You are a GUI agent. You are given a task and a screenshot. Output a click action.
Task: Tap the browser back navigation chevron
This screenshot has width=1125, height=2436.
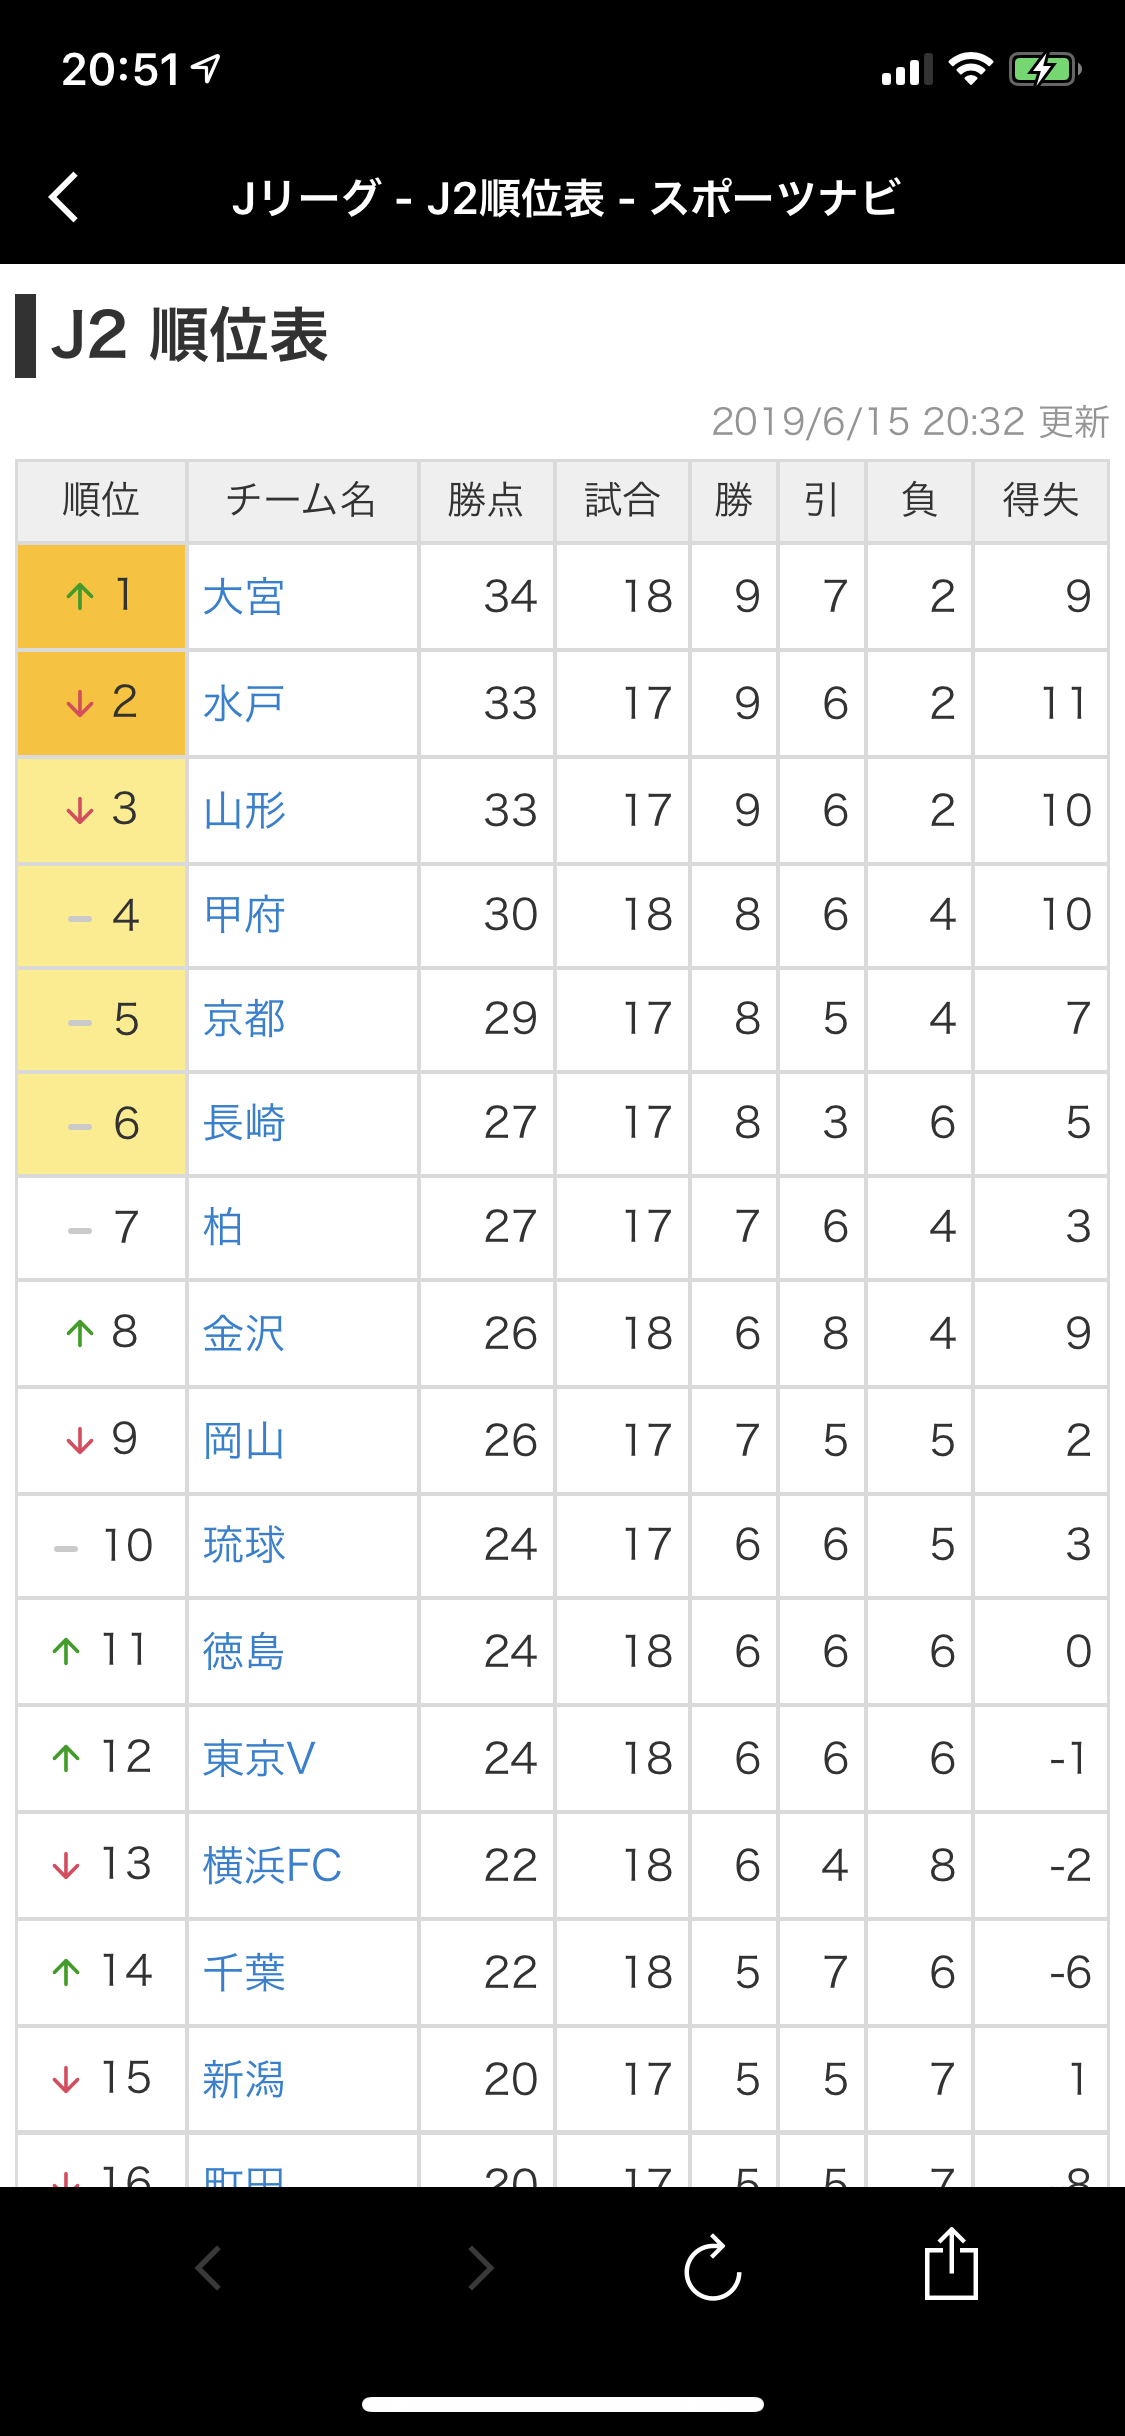pyautogui.click(x=208, y=2268)
